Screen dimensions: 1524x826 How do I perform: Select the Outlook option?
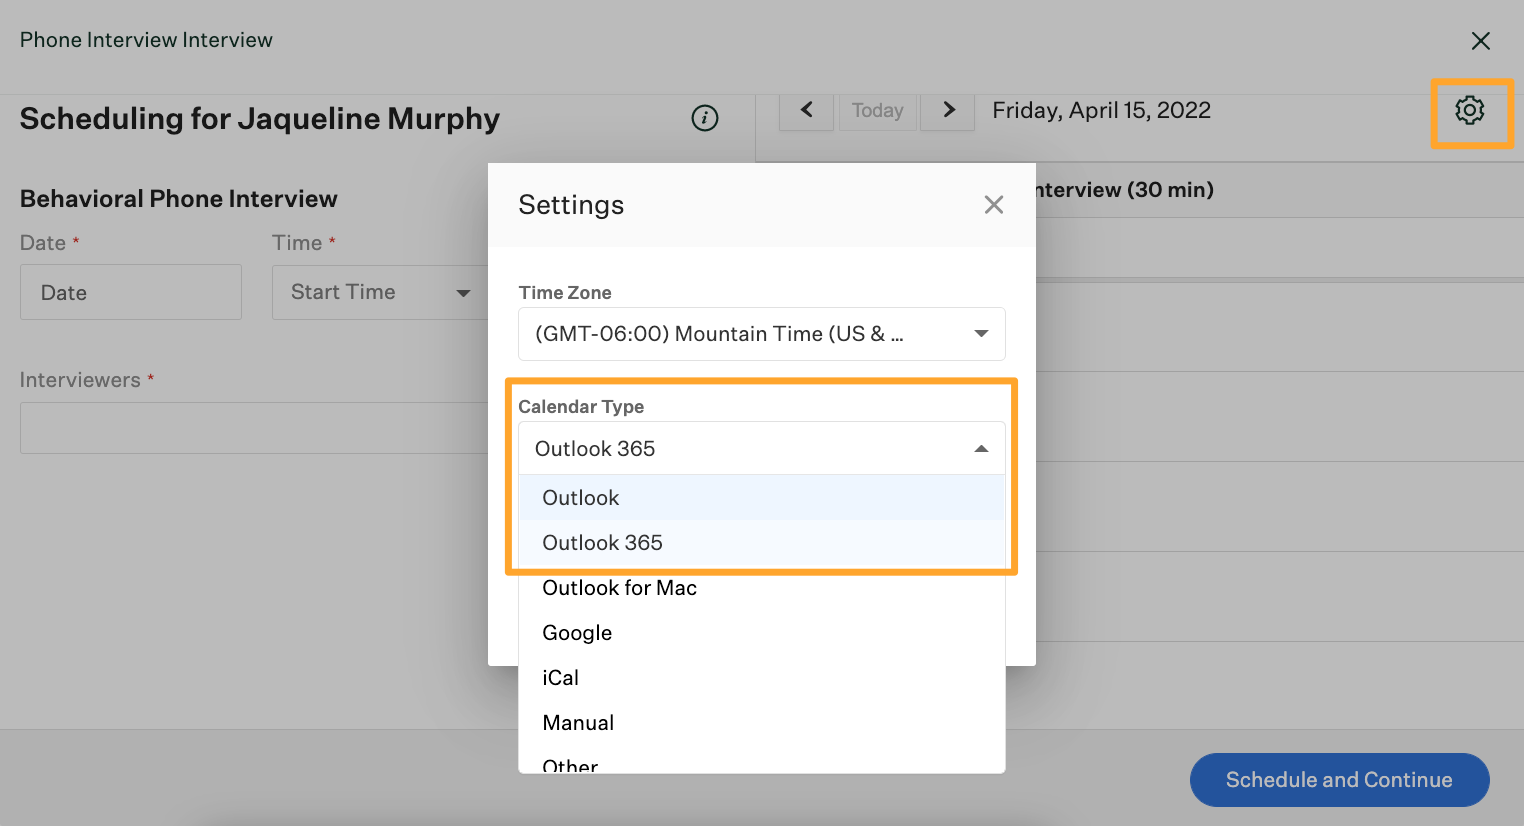(x=580, y=497)
